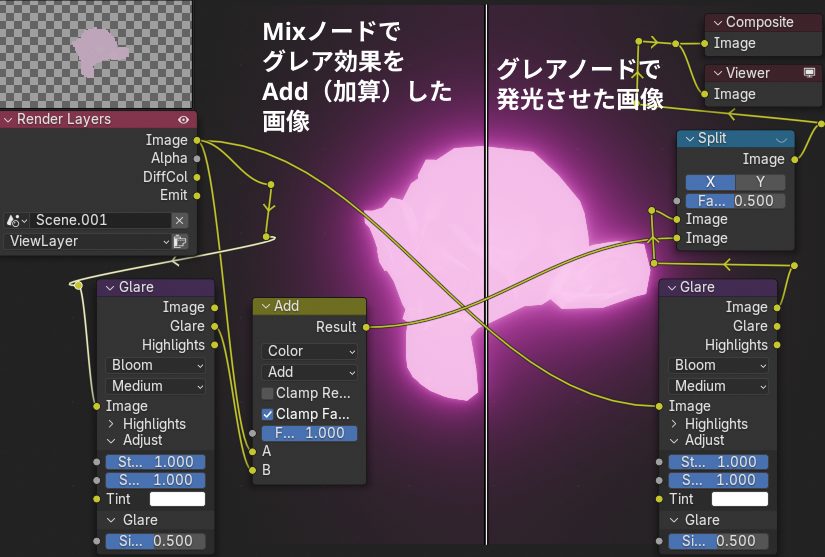Click the render preview thumbnail above Render Layers
825x557 pixels.
(x=99, y=50)
